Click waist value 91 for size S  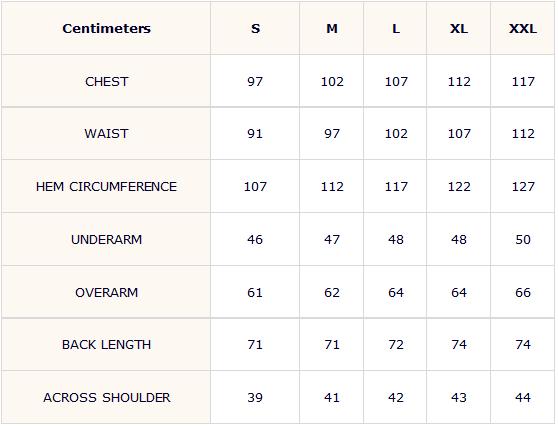(255, 134)
